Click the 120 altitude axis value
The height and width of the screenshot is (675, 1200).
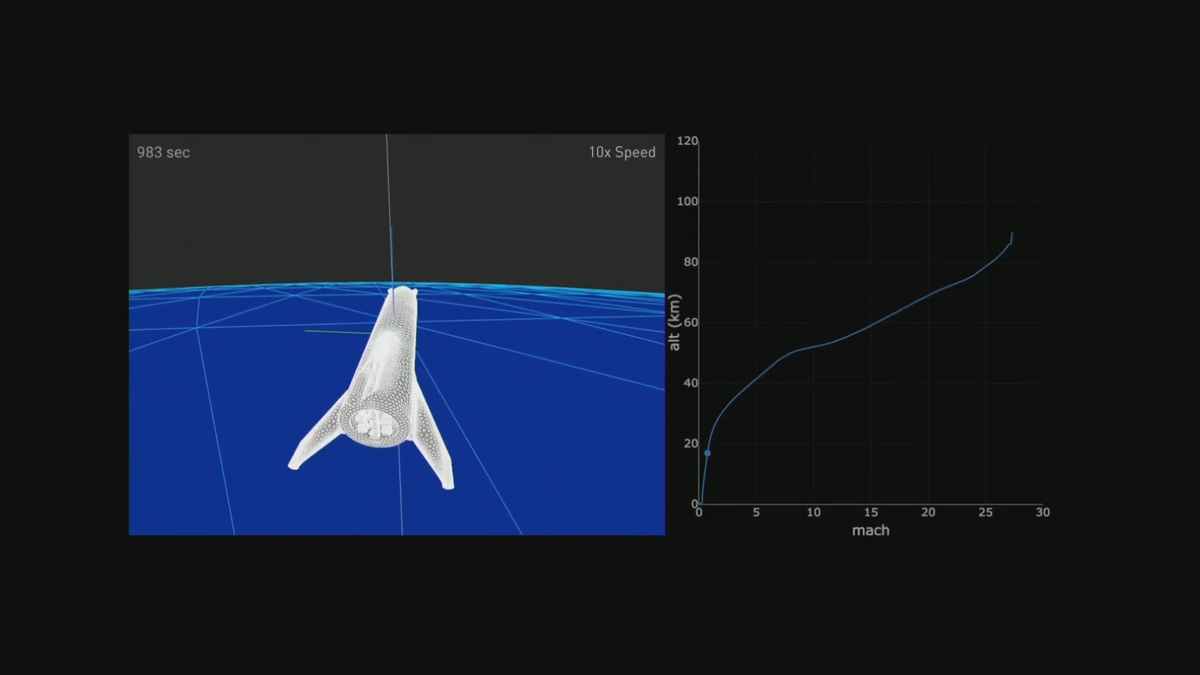tap(687, 142)
